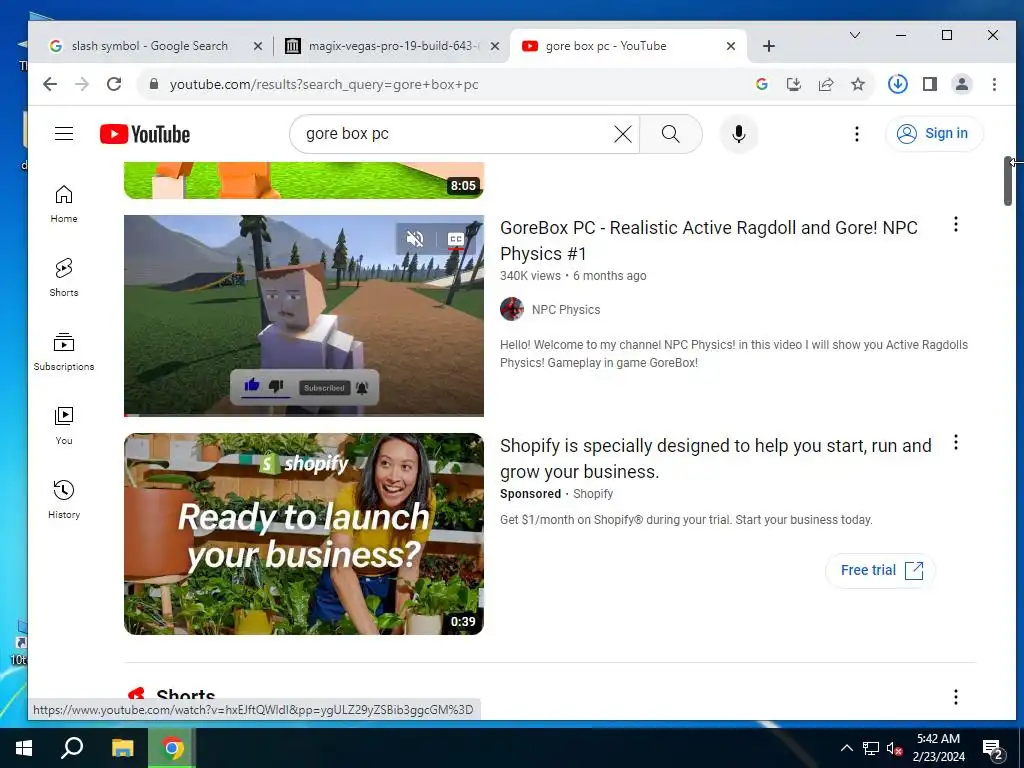View site information lock icon

(154, 84)
